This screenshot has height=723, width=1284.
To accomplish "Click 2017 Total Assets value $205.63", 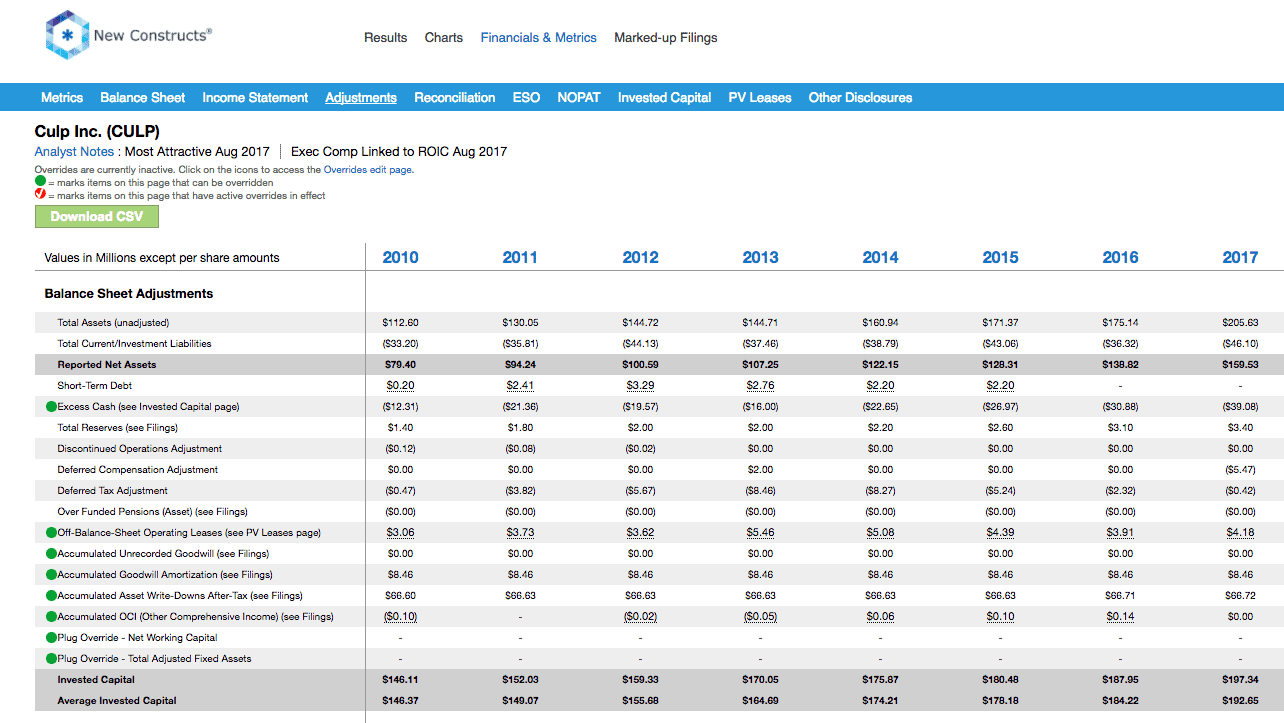I will click(x=1240, y=323).
